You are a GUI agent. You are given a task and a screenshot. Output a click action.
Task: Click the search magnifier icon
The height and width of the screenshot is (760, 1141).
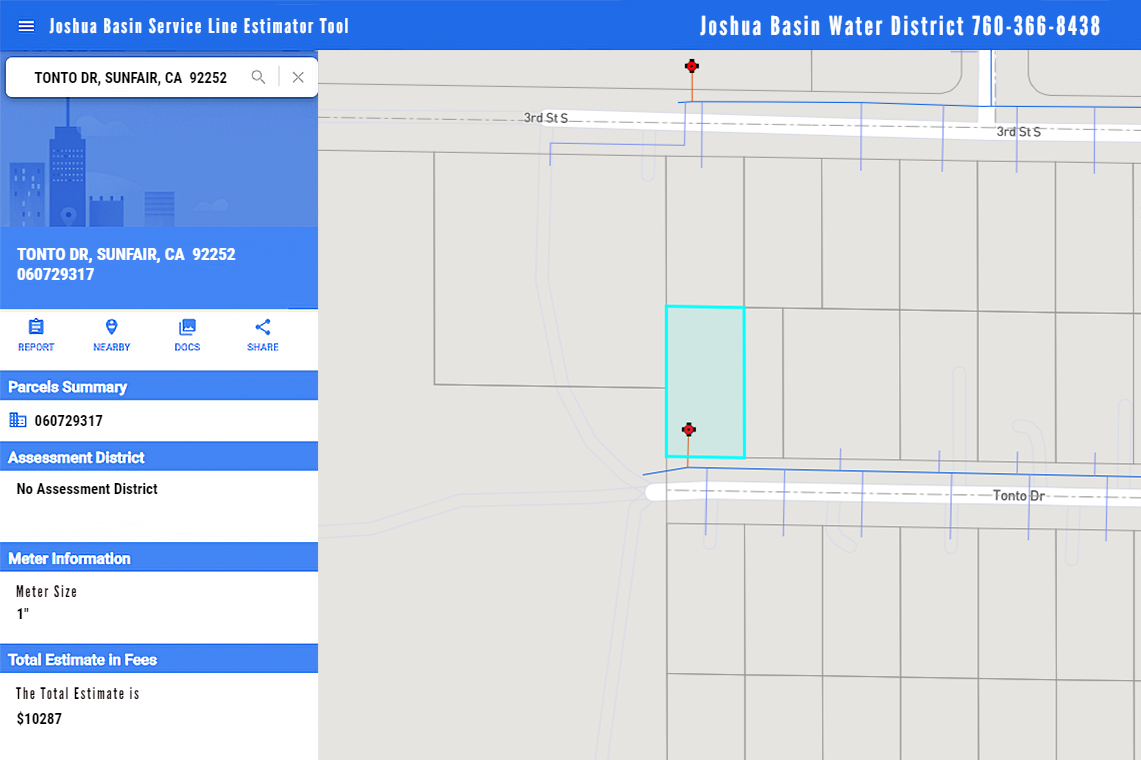(258, 77)
